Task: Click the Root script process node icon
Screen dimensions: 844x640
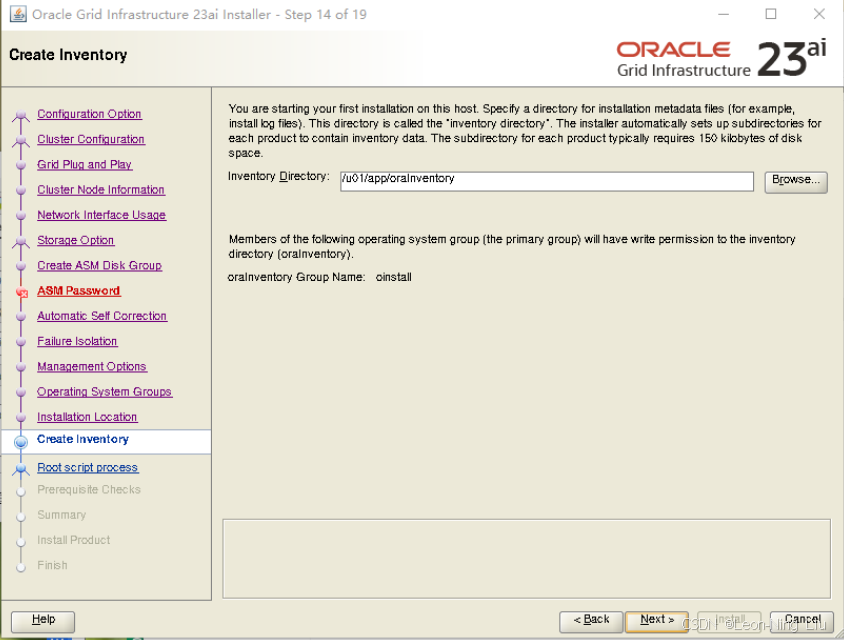Action: 21,469
